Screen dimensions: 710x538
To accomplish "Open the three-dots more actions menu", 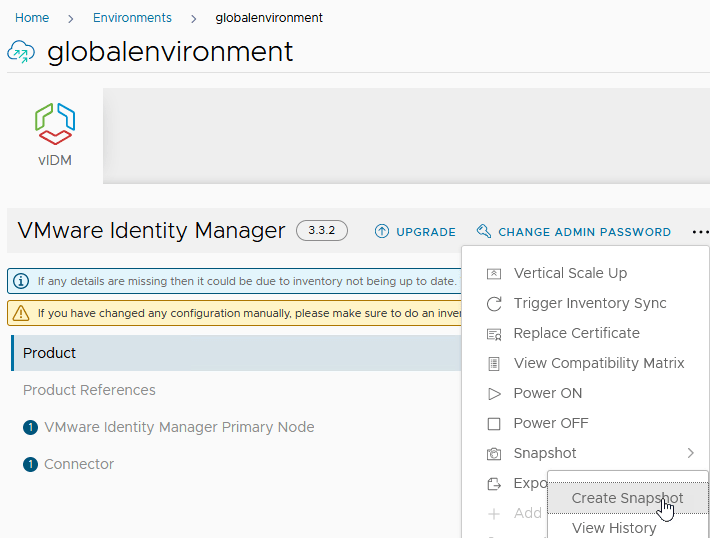I will coord(700,232).
